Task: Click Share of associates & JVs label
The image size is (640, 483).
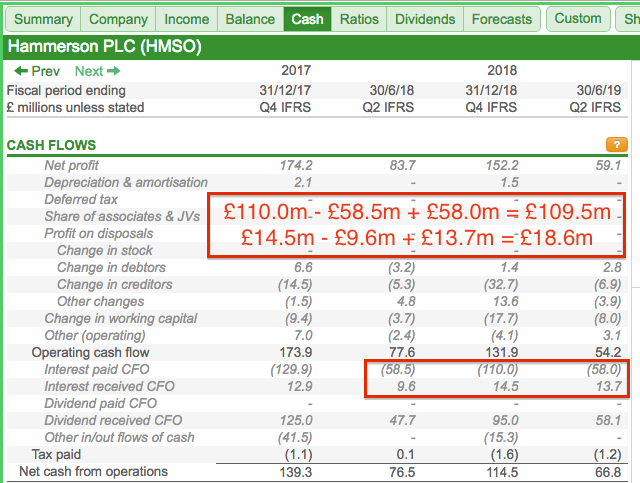Action: (x=122, y=216)
